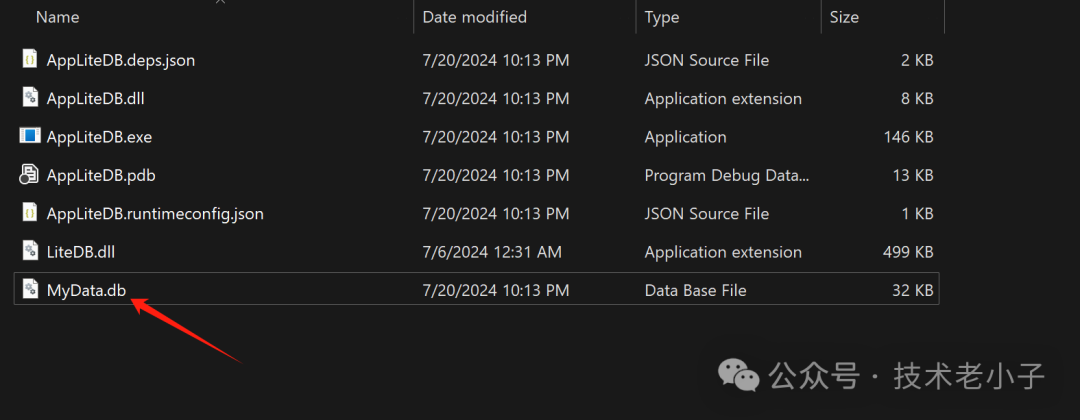Click the 7/6/2024 12:31 AM date entry

point(490,252)
